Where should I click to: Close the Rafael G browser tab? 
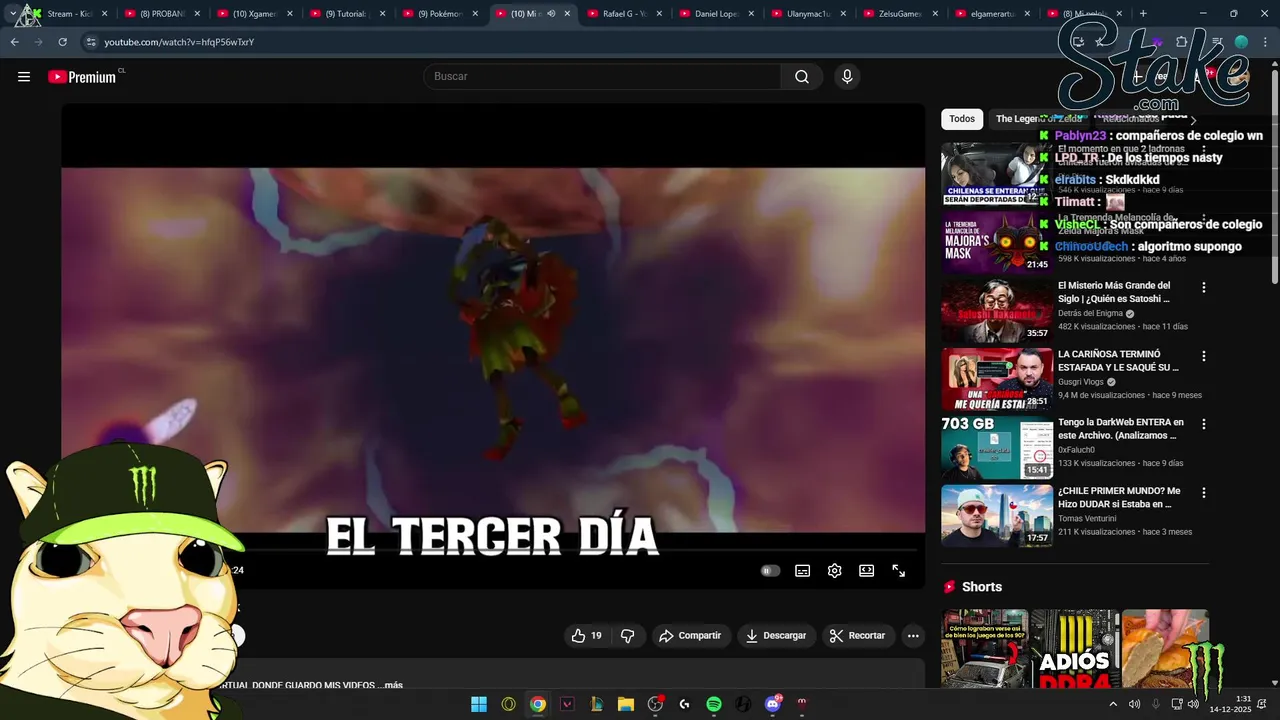pyautogui.click(x=660, y=14)
